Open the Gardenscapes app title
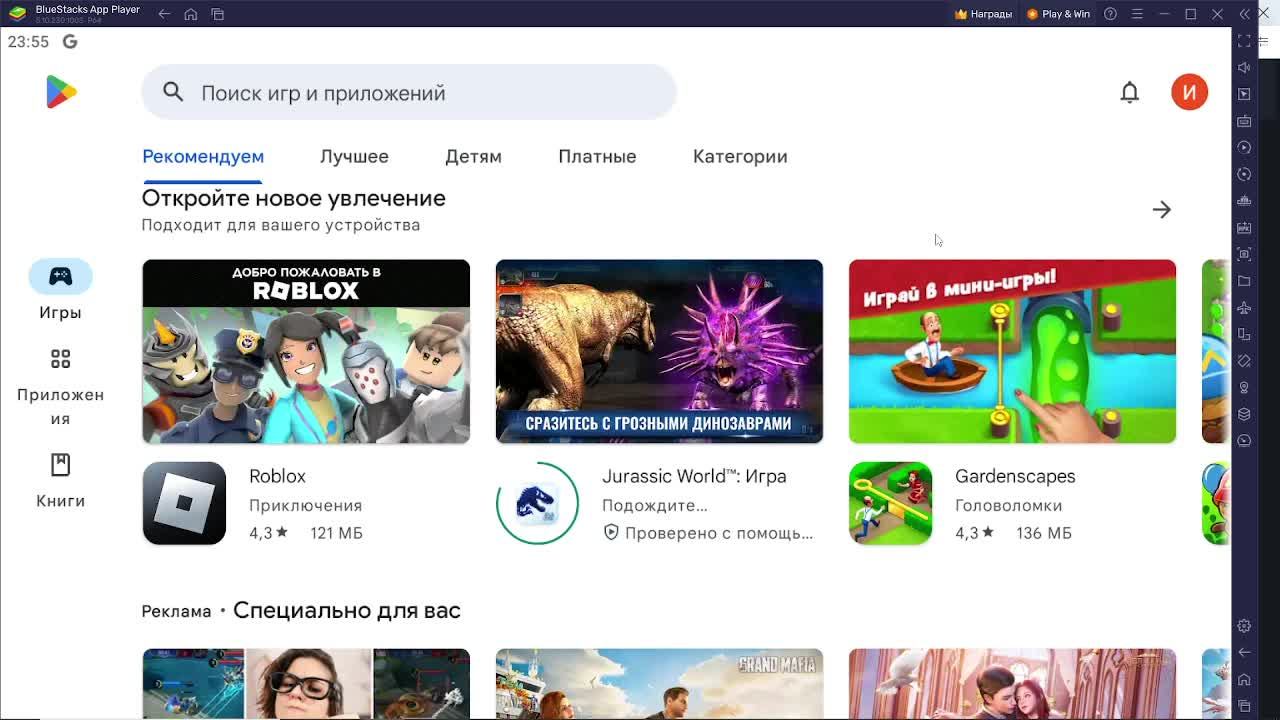 [1015, 476]
